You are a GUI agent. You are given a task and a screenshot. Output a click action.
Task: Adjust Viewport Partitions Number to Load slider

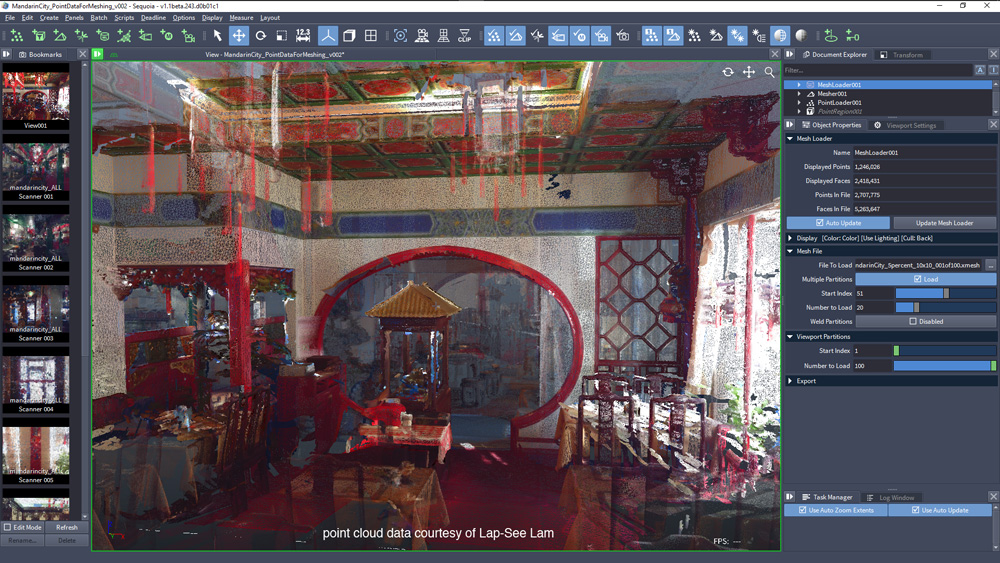point(945,366)
